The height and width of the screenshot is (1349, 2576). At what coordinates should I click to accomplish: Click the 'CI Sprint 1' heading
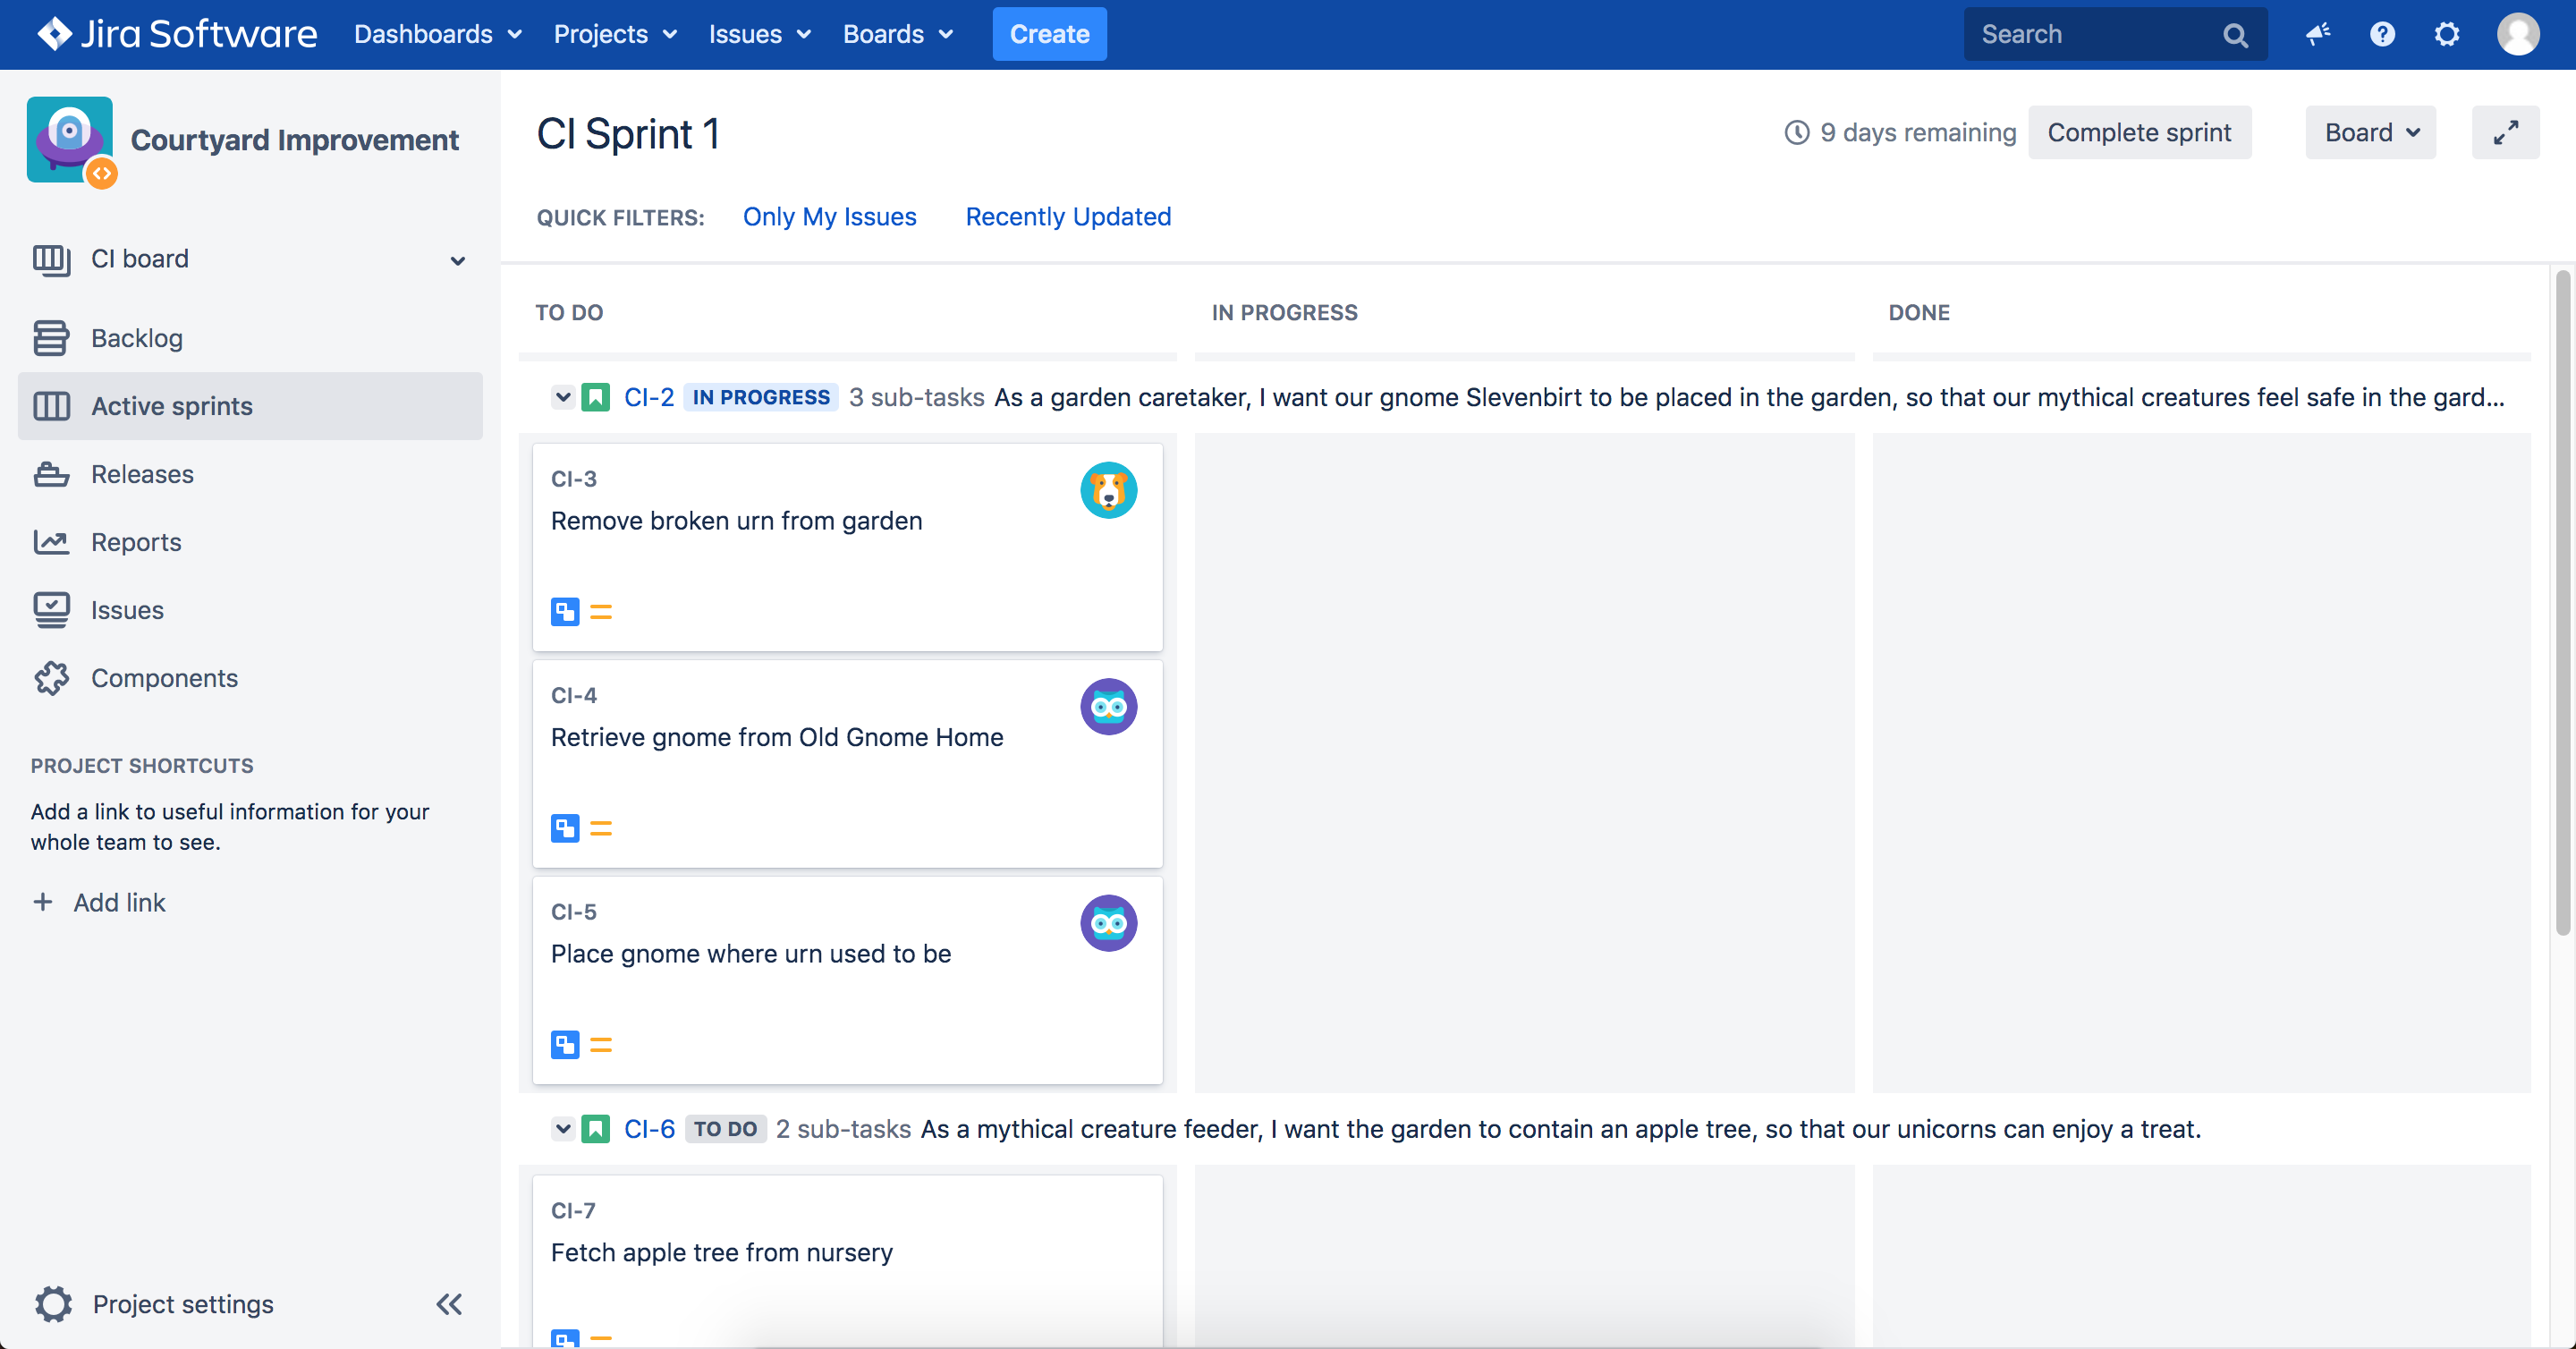(x=628, y=134)
